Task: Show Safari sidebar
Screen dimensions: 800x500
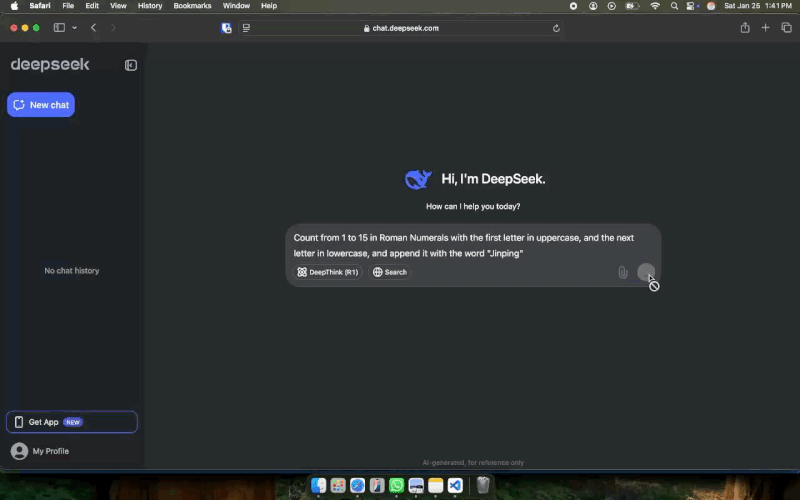Action: point(59,28)
